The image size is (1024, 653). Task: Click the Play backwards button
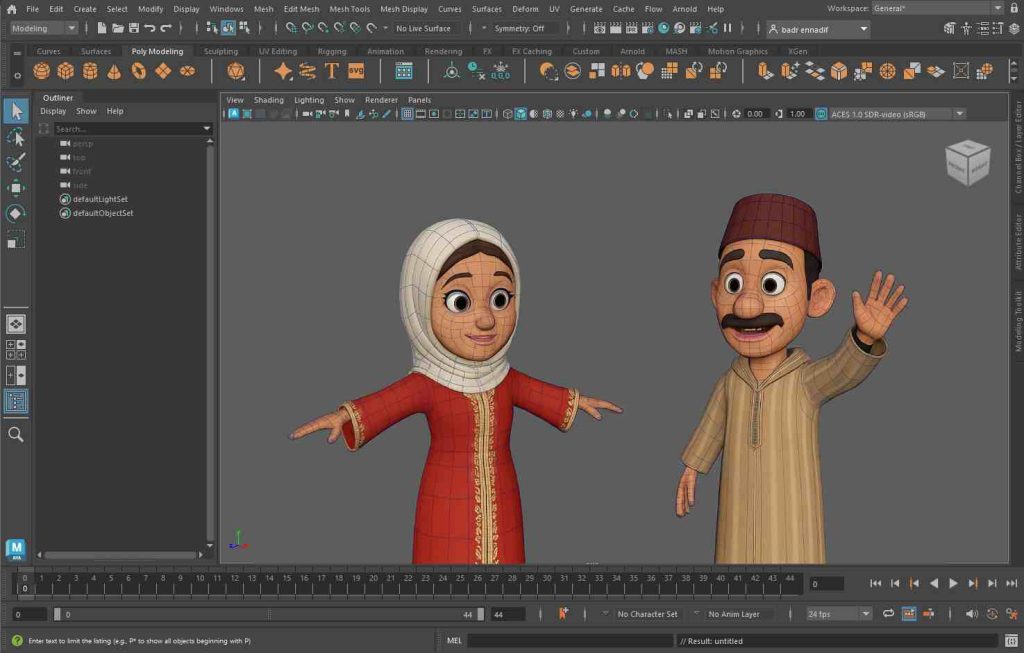click(934, 583)
